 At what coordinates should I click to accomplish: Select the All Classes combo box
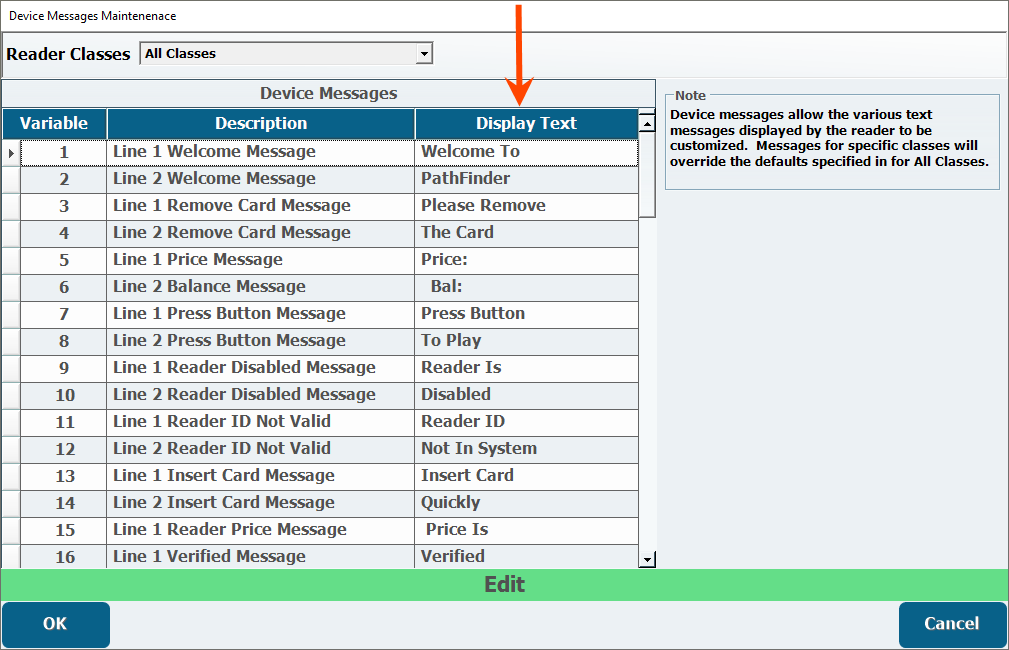[x=286, y=53]
